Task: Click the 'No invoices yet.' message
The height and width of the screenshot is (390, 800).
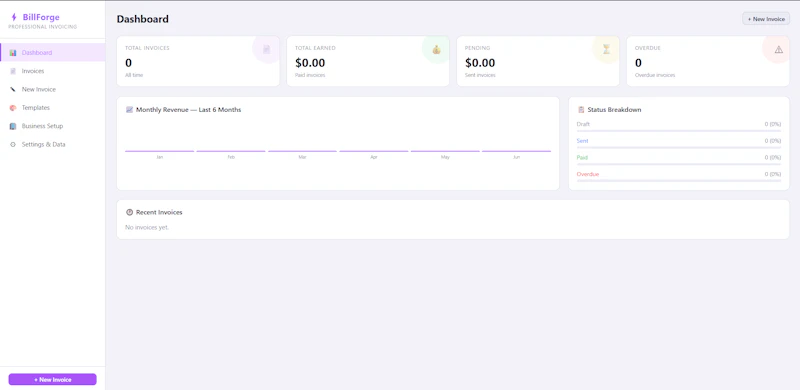Action: 147,227
